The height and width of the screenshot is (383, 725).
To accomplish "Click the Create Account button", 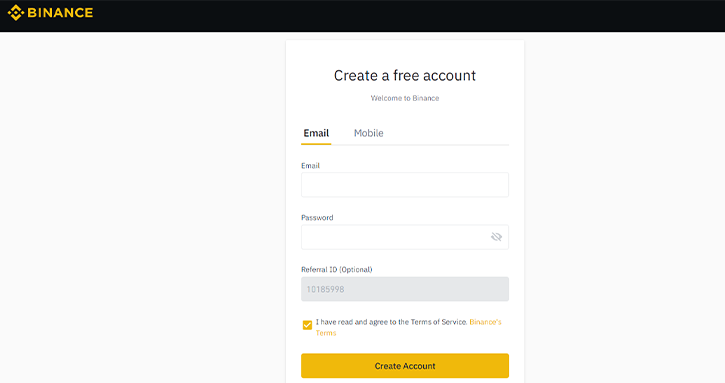I will coord(405,366).
